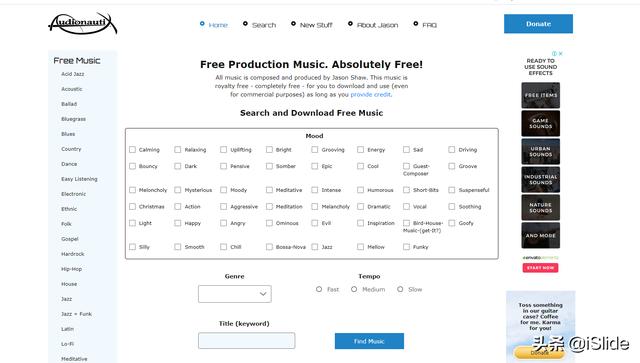Focus the Title keyword input field
The image size is (640, 363).
pyautogui.click(x=247, y=341)
